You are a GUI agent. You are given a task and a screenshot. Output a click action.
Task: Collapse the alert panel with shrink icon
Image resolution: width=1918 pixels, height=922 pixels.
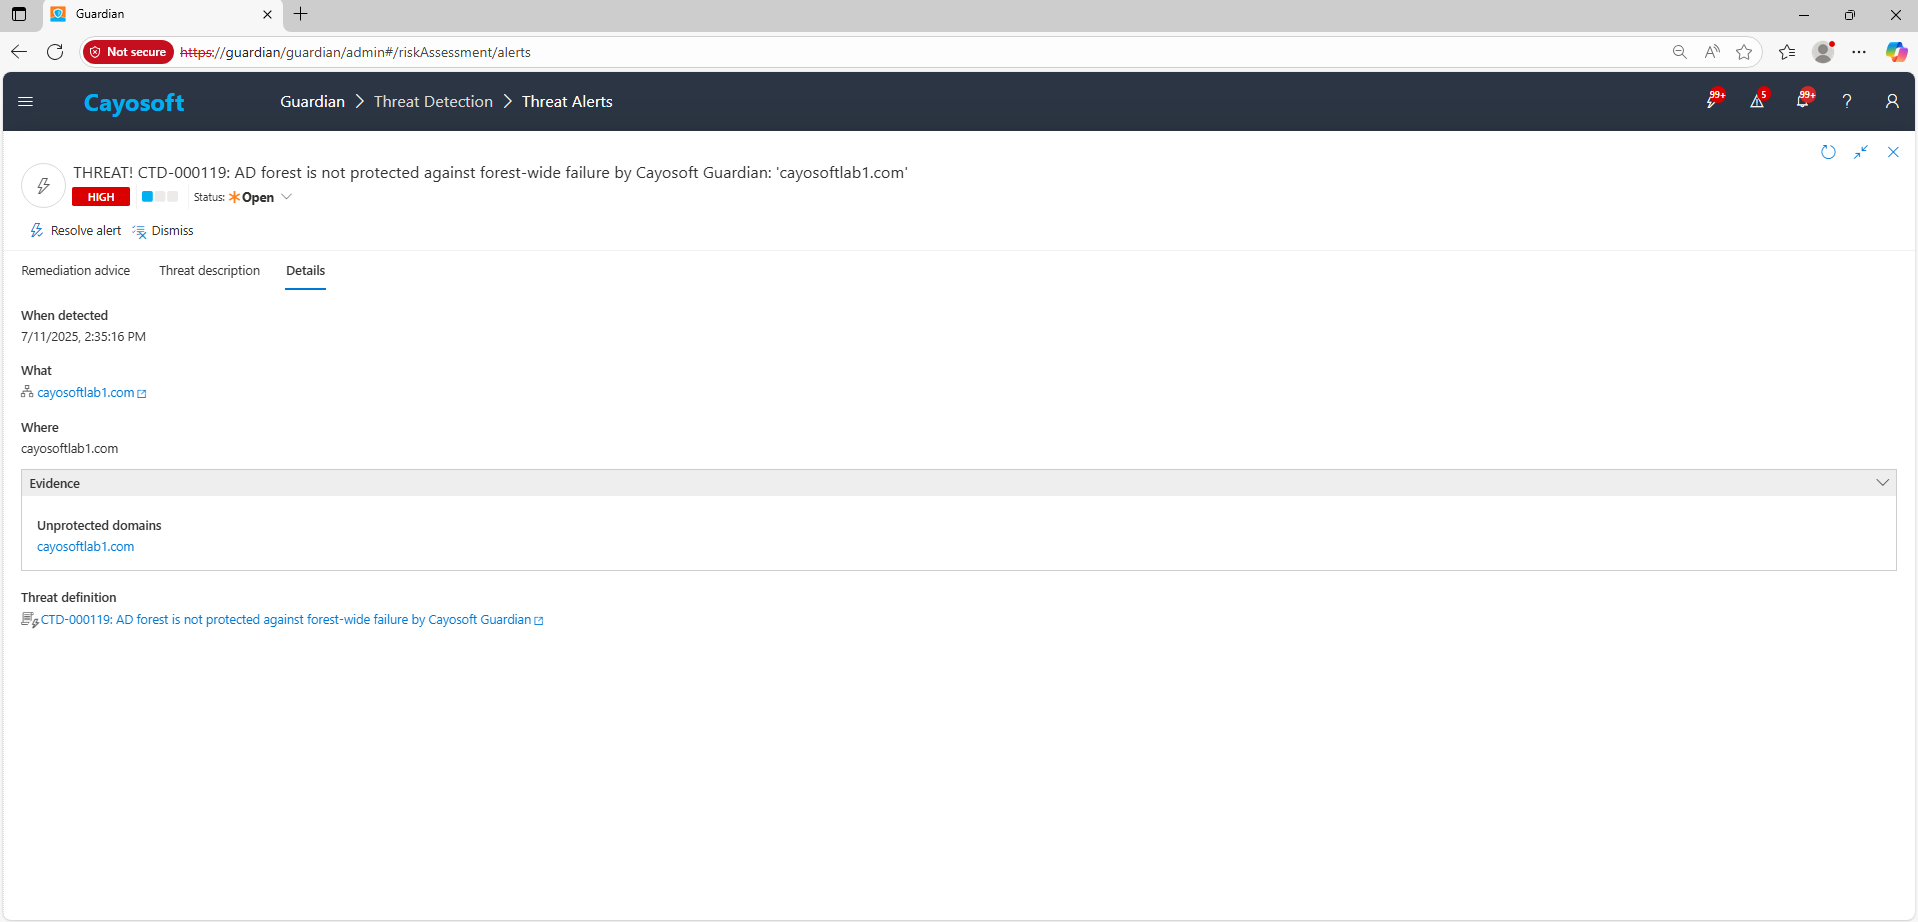pos(1861,152)
